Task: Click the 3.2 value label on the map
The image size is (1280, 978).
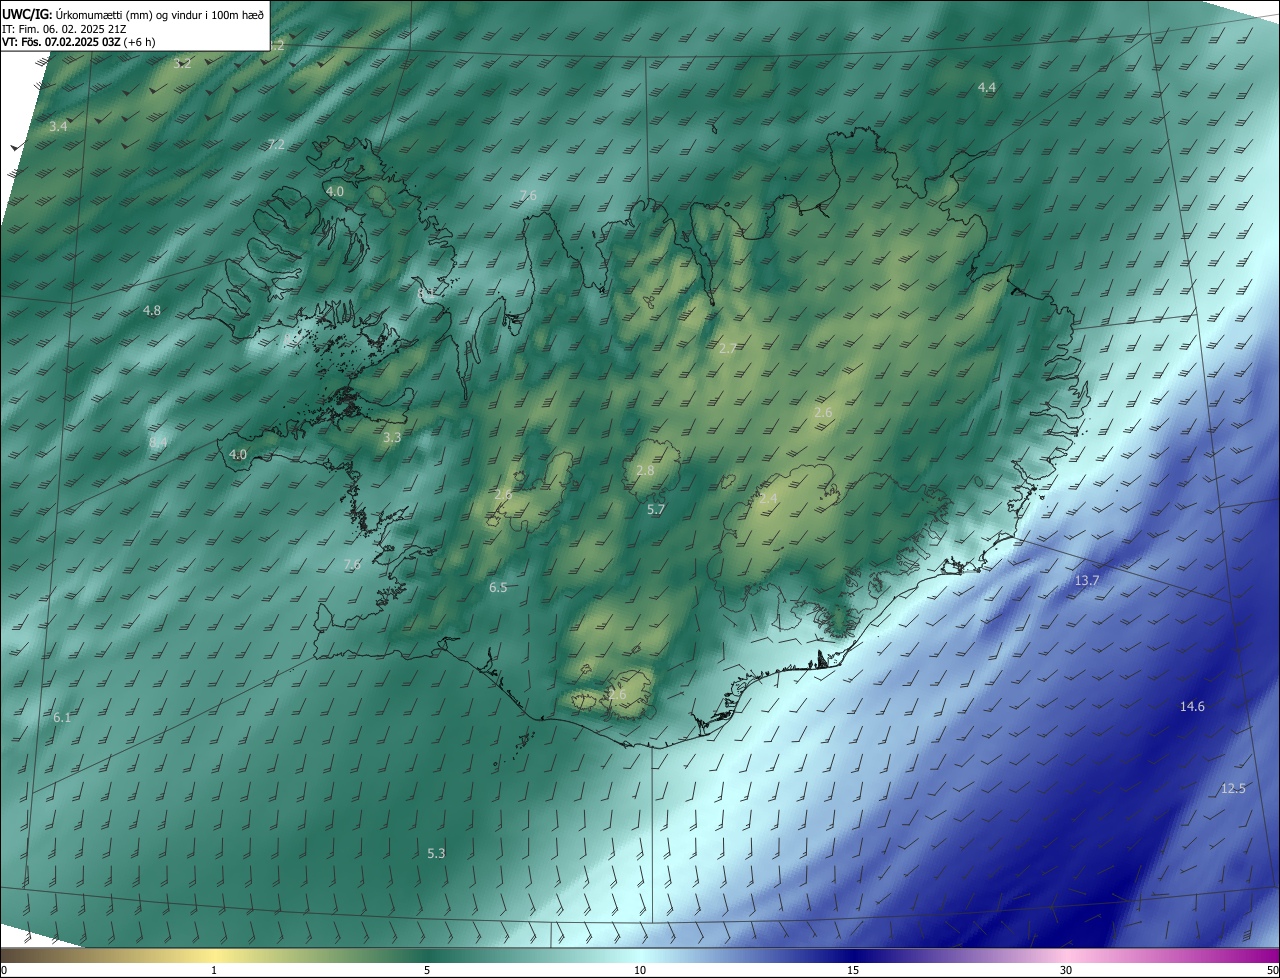Action: (x=182, y=63)
